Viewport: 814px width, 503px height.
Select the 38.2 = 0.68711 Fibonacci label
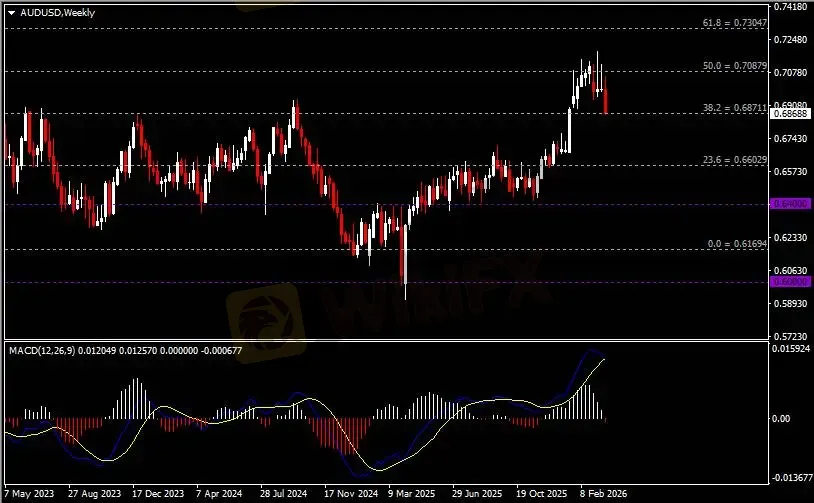point(732,107)
